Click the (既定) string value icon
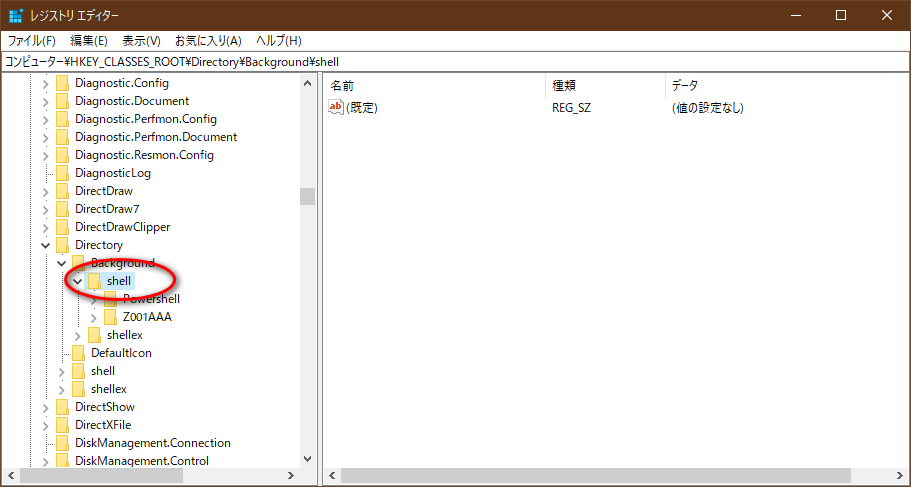 pos(336,107)
